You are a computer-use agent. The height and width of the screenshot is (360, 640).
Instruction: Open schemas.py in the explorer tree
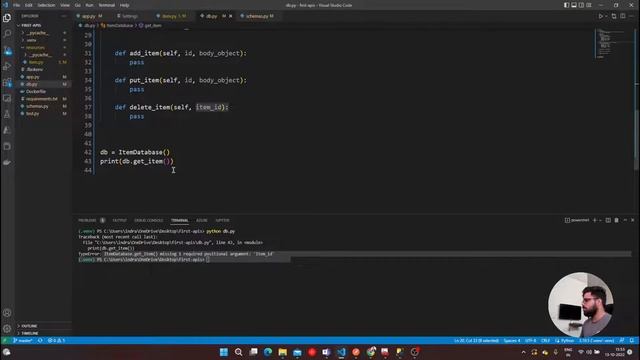pyautogui.click(x=37, y=106)
